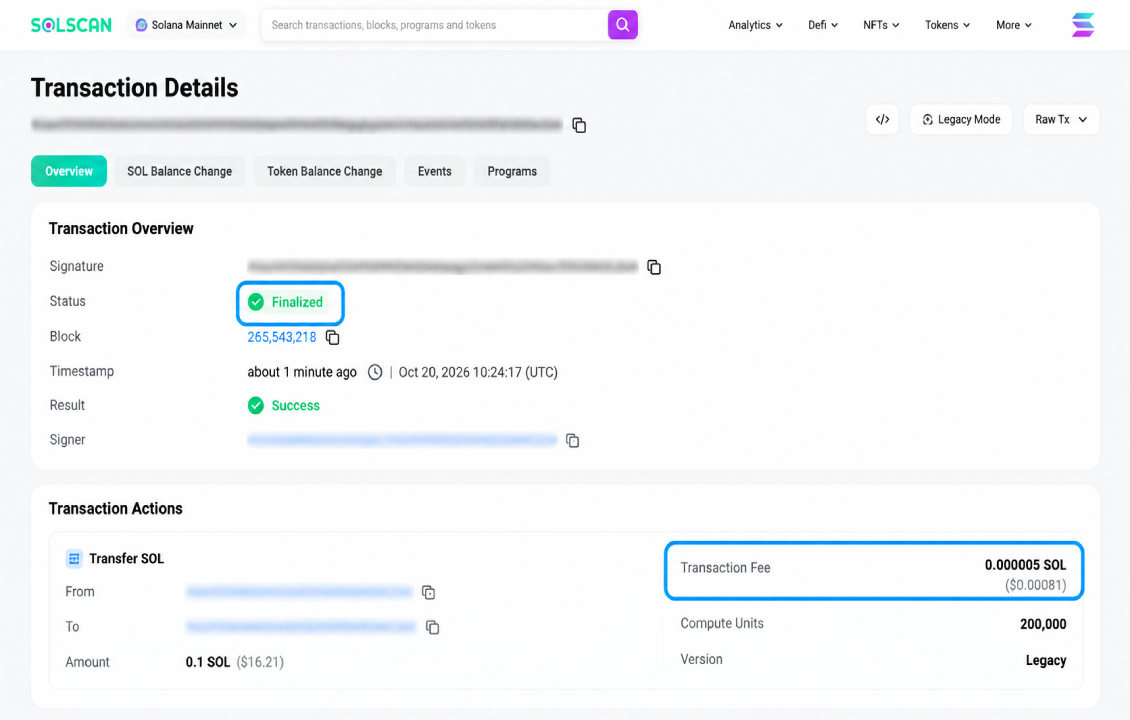Screen dimensions: 1130x720
Task: Click the purple search magnifier button
Action: (623, 25)
